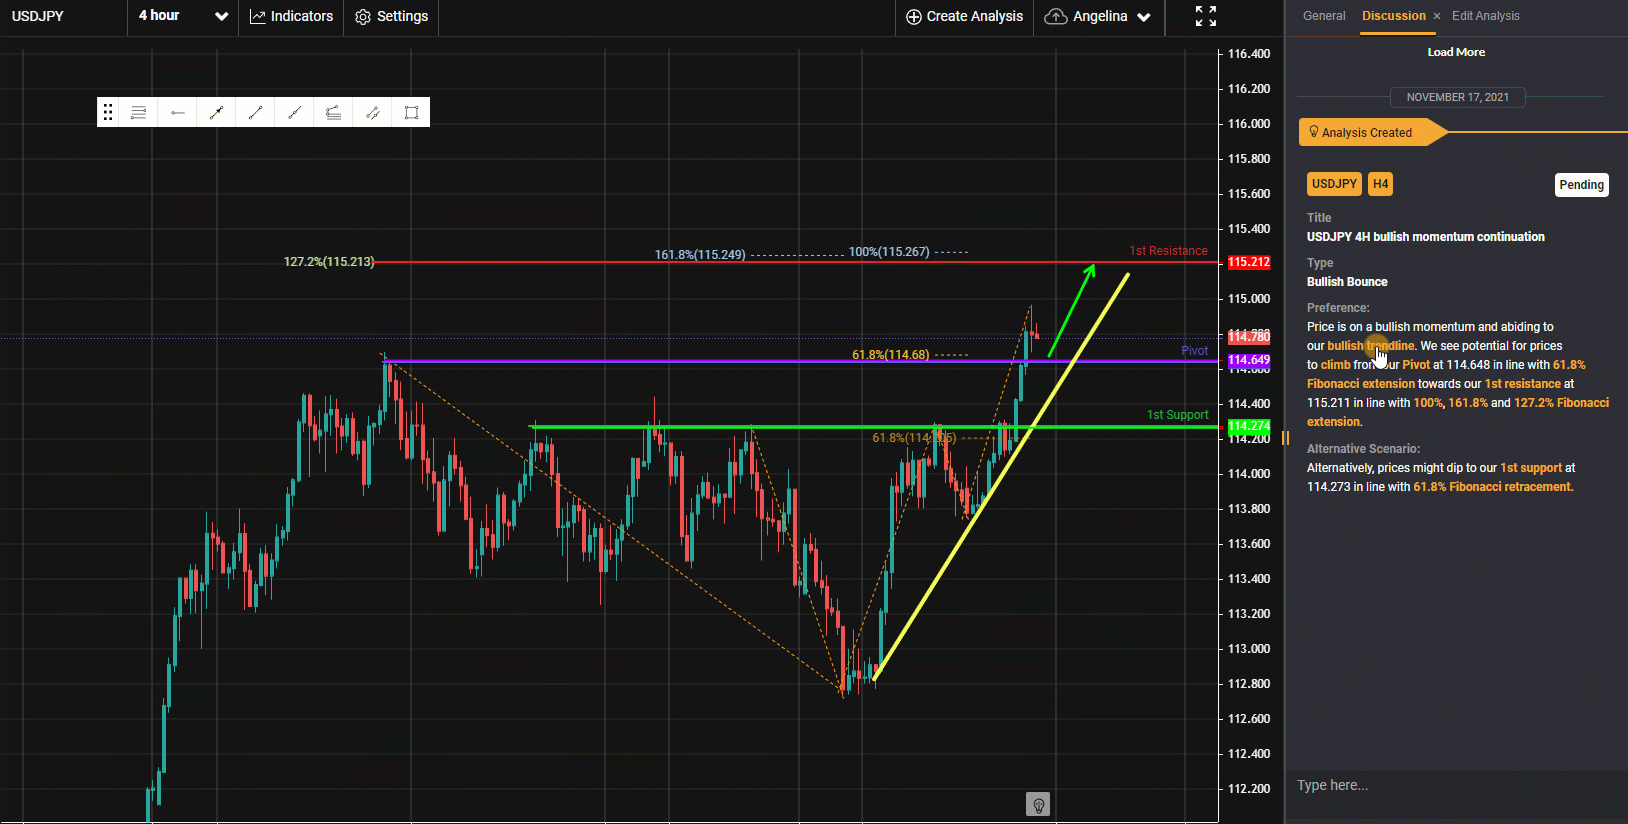
Task: Select the trend line segment tool
Action: (x=255, y=112)
